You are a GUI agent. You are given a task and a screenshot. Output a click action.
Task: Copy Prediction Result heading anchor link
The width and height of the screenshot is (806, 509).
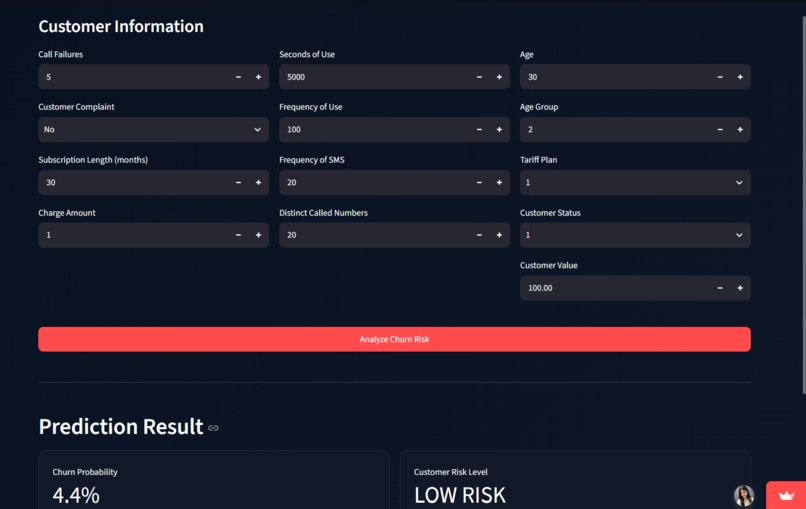click(x=213, y=428)
